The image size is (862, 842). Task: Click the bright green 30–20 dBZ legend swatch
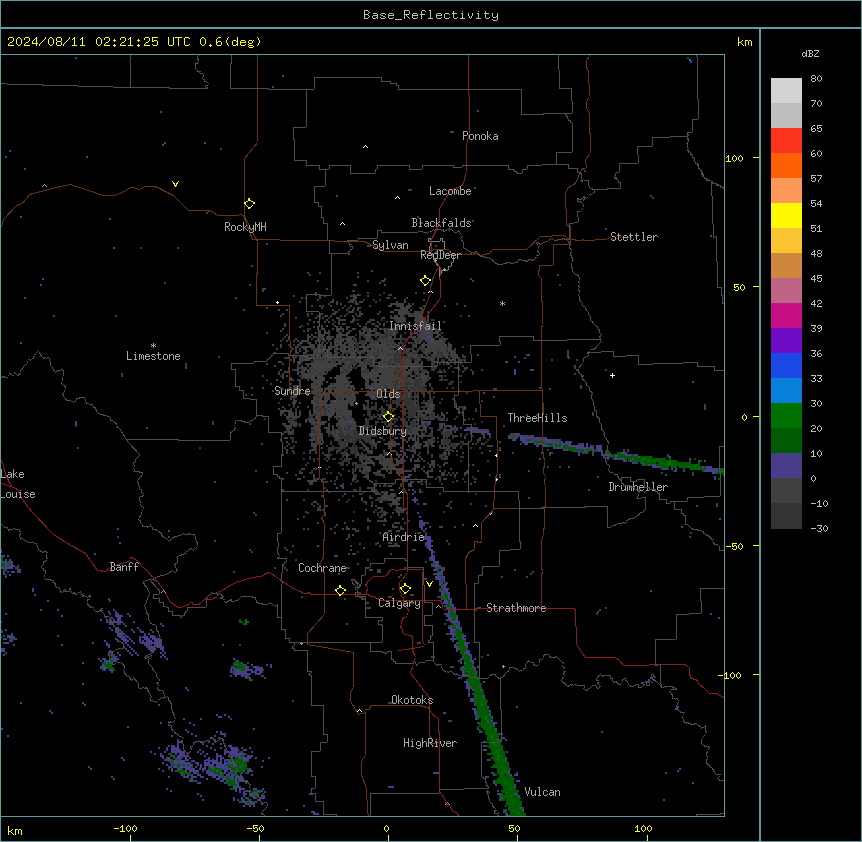[786, 416]
